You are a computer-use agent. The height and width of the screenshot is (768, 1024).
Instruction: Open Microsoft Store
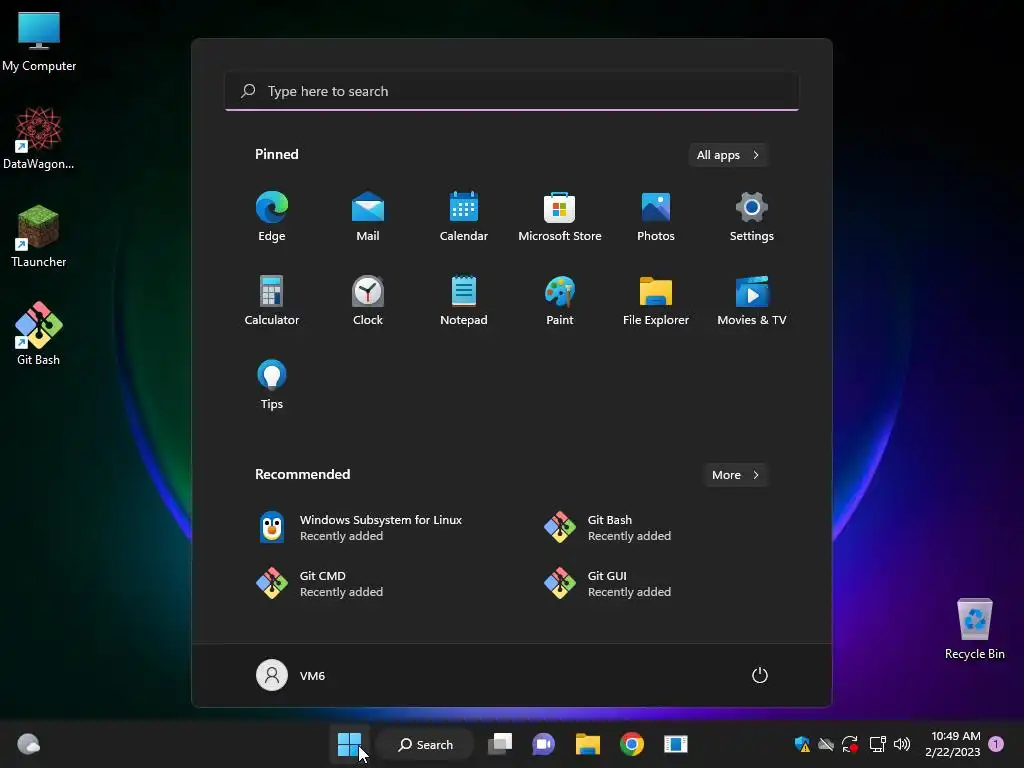560,216
